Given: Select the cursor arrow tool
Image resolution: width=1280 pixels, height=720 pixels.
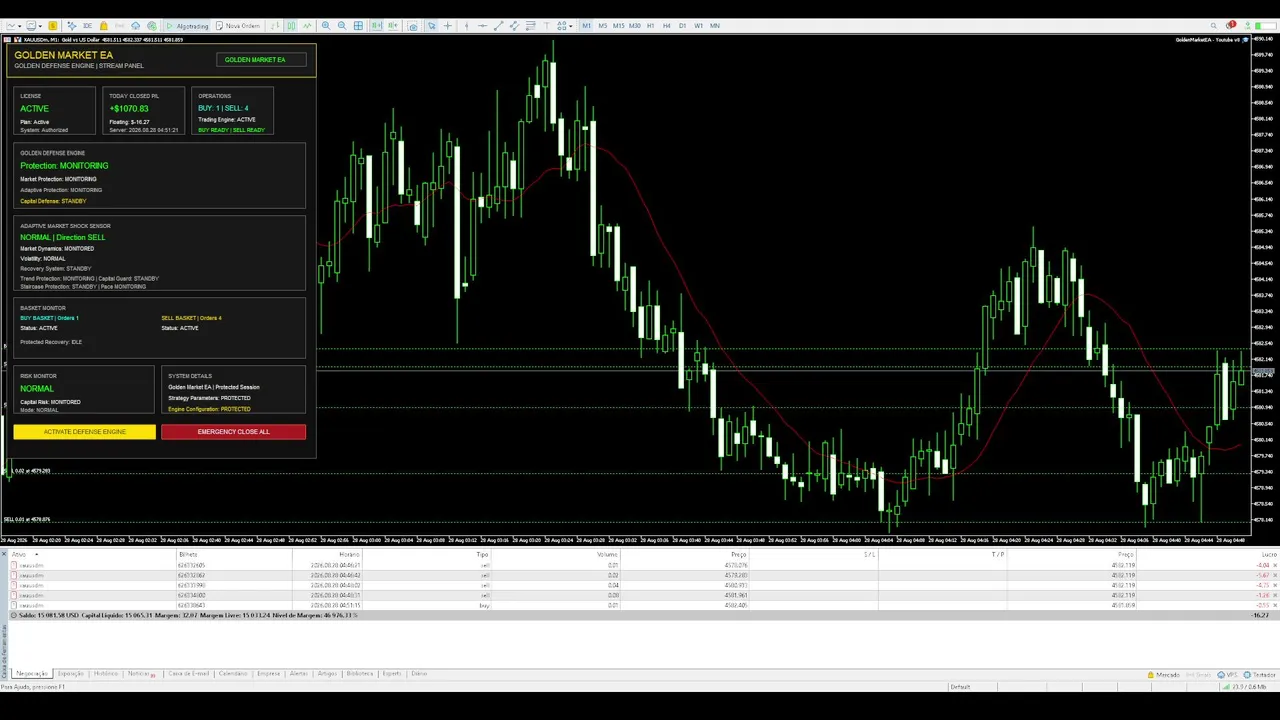Looking at the screenshot, I should (431, 26).
